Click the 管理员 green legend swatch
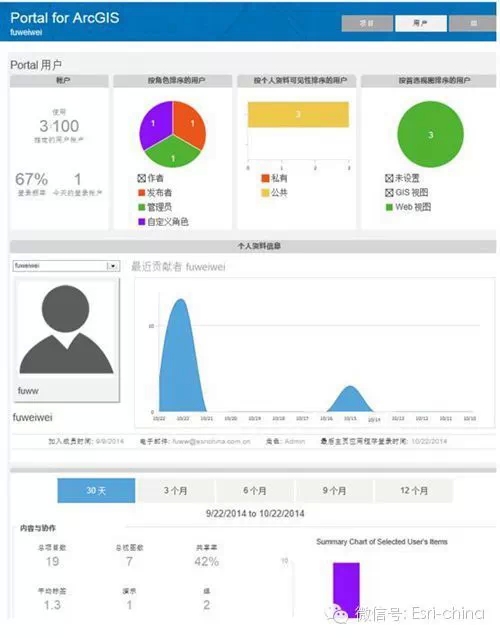 pyautogui.click(x=142, y=207)
